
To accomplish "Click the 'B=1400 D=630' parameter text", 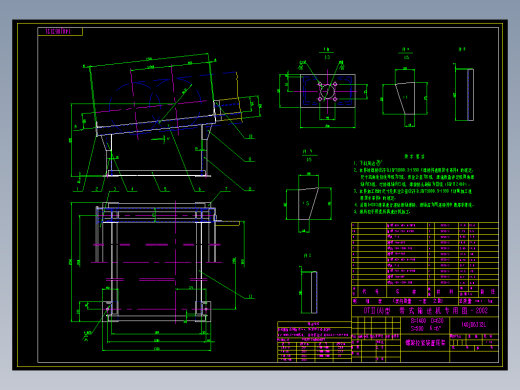I will tap(427, 321).
